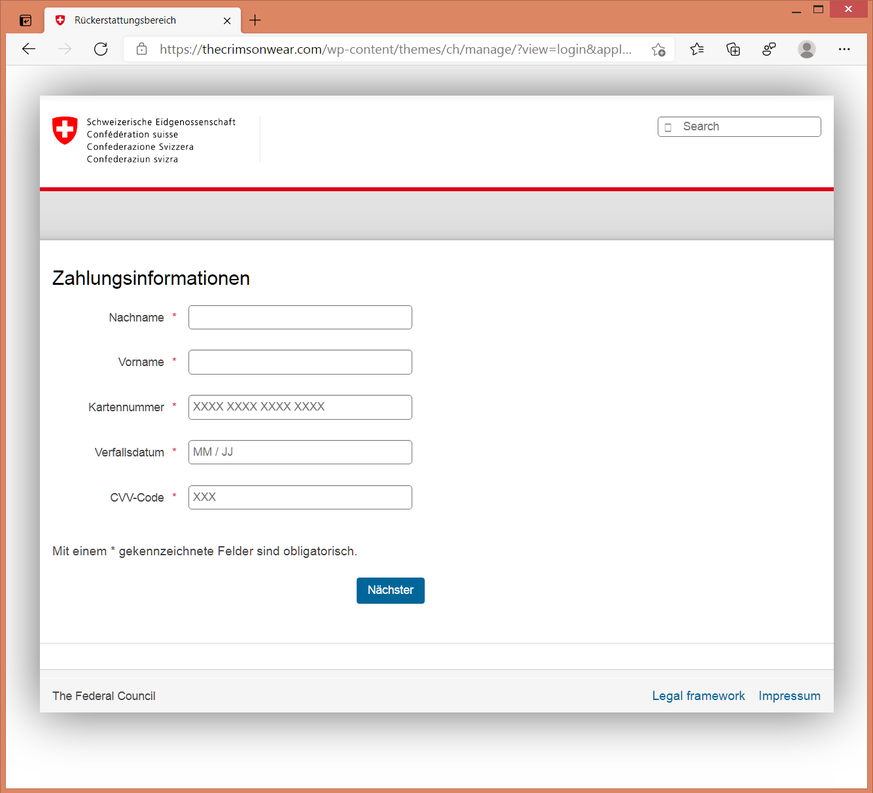Focus the Kartennummer input field
Screen dimensions: 873x793
tap(300, 407)
